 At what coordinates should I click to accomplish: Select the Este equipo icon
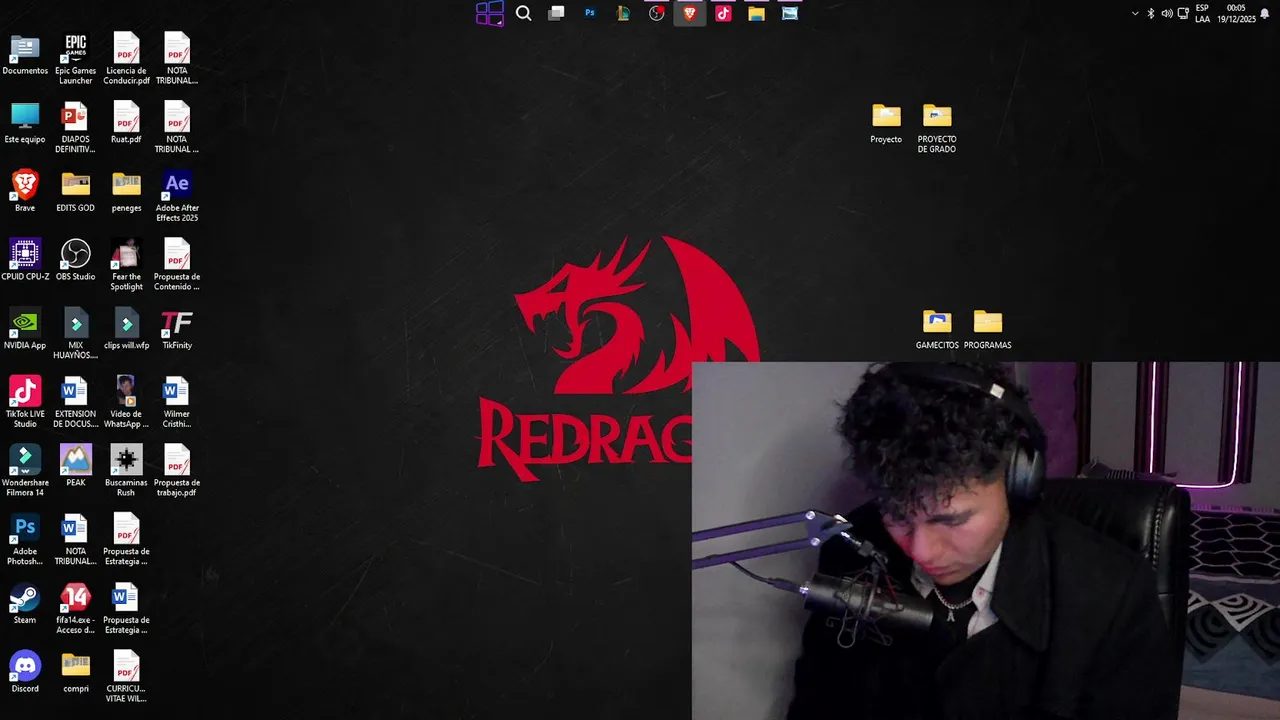coord(25,123)
